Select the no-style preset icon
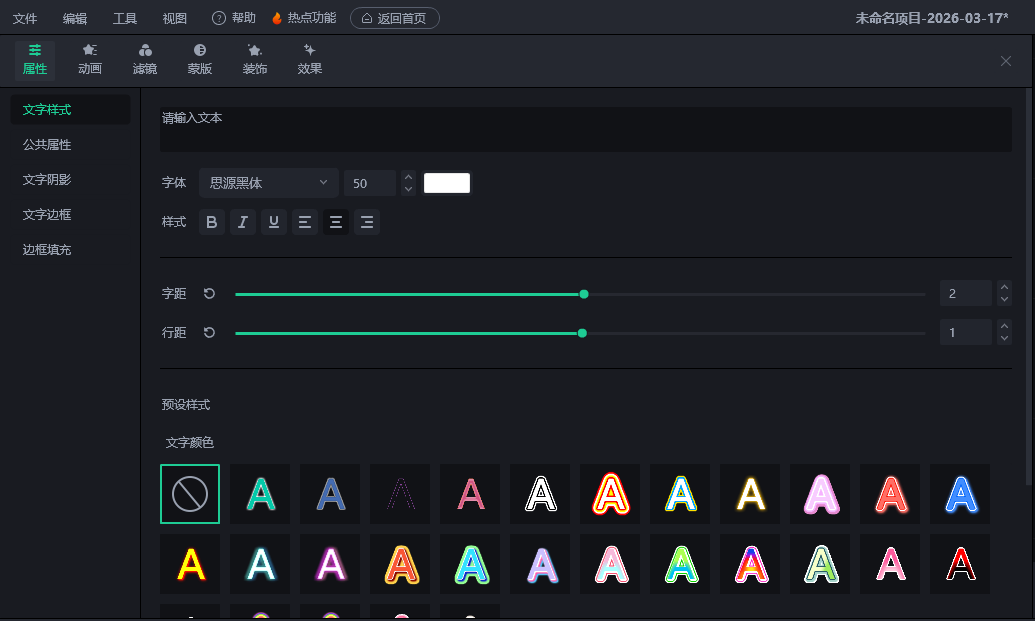1035x621 pixels. 190,494
